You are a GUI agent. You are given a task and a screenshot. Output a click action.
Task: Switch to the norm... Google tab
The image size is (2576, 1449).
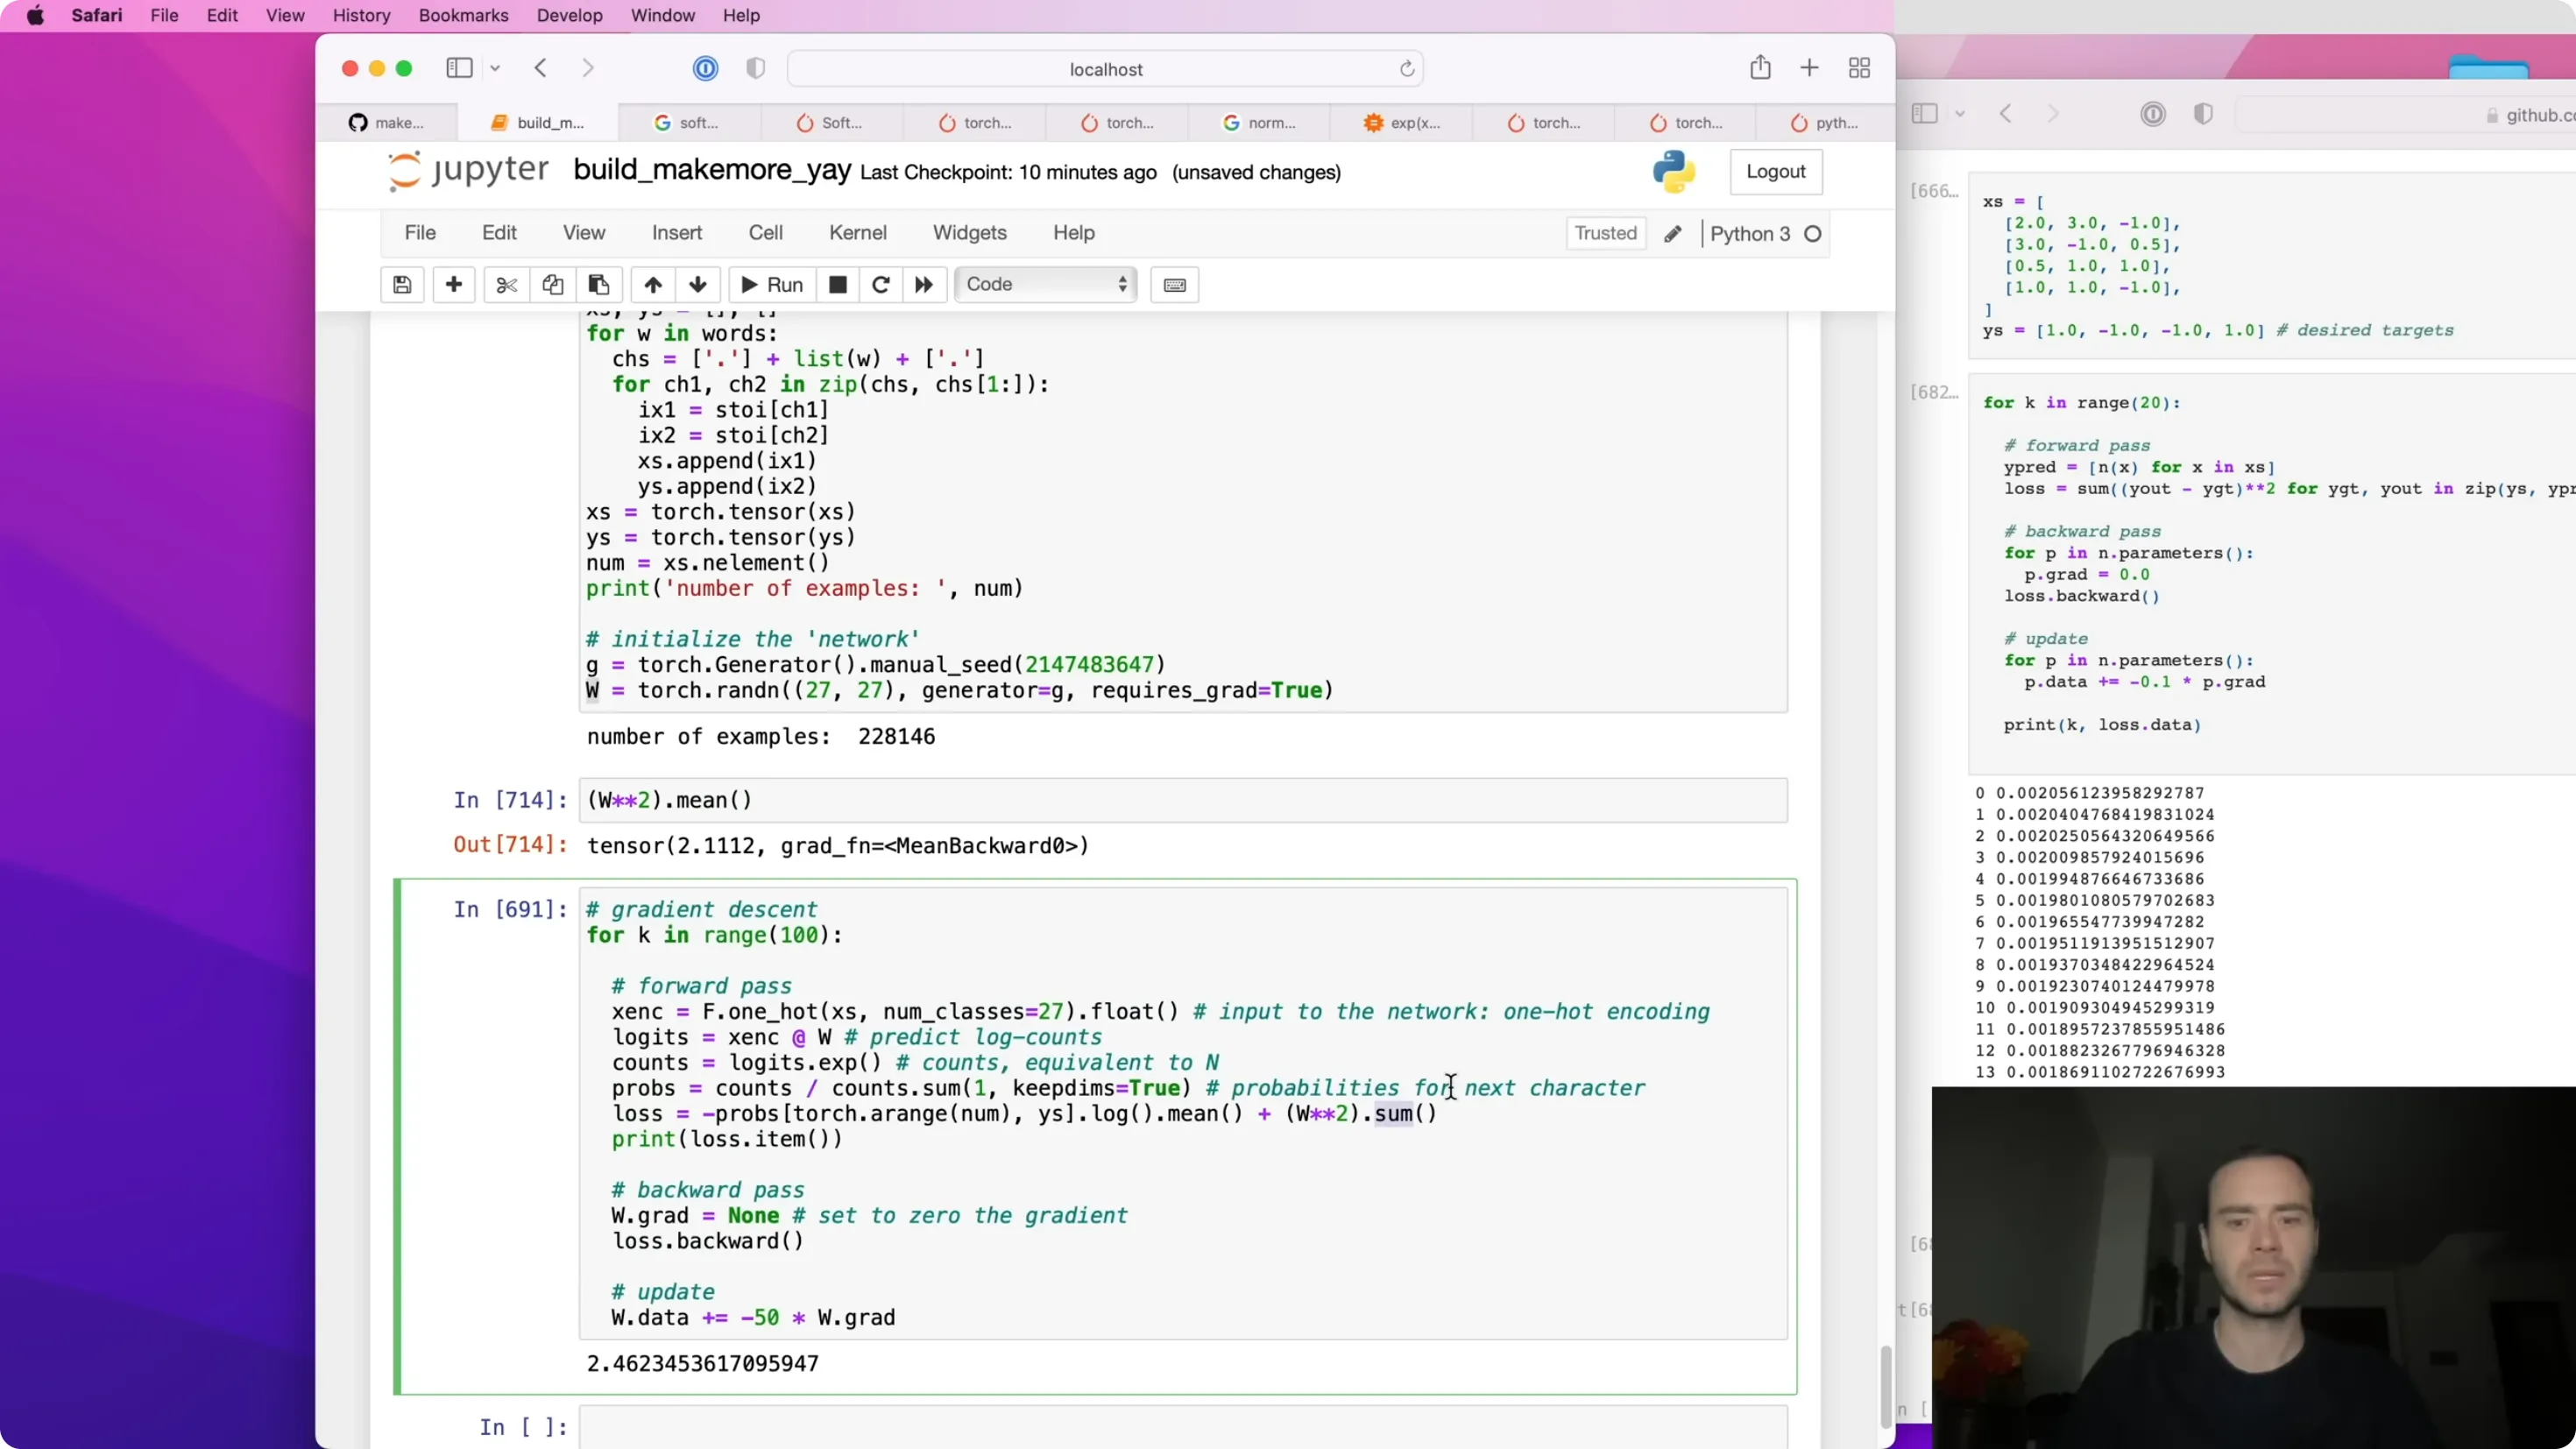coord(1260,123)
